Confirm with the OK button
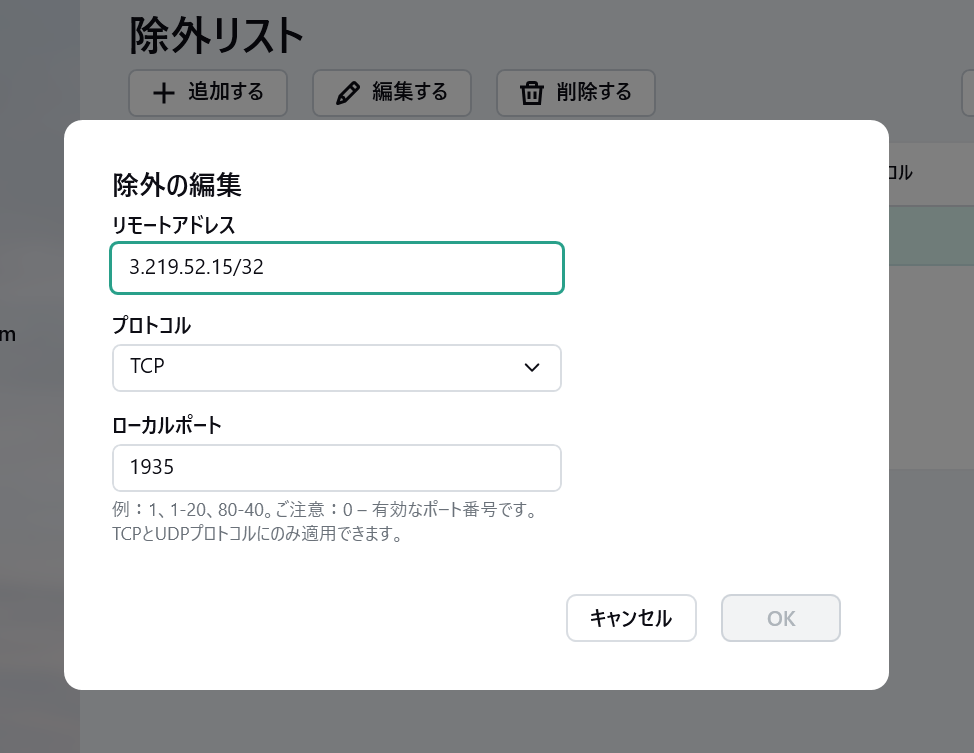974x753 pixels. point(781,618)
